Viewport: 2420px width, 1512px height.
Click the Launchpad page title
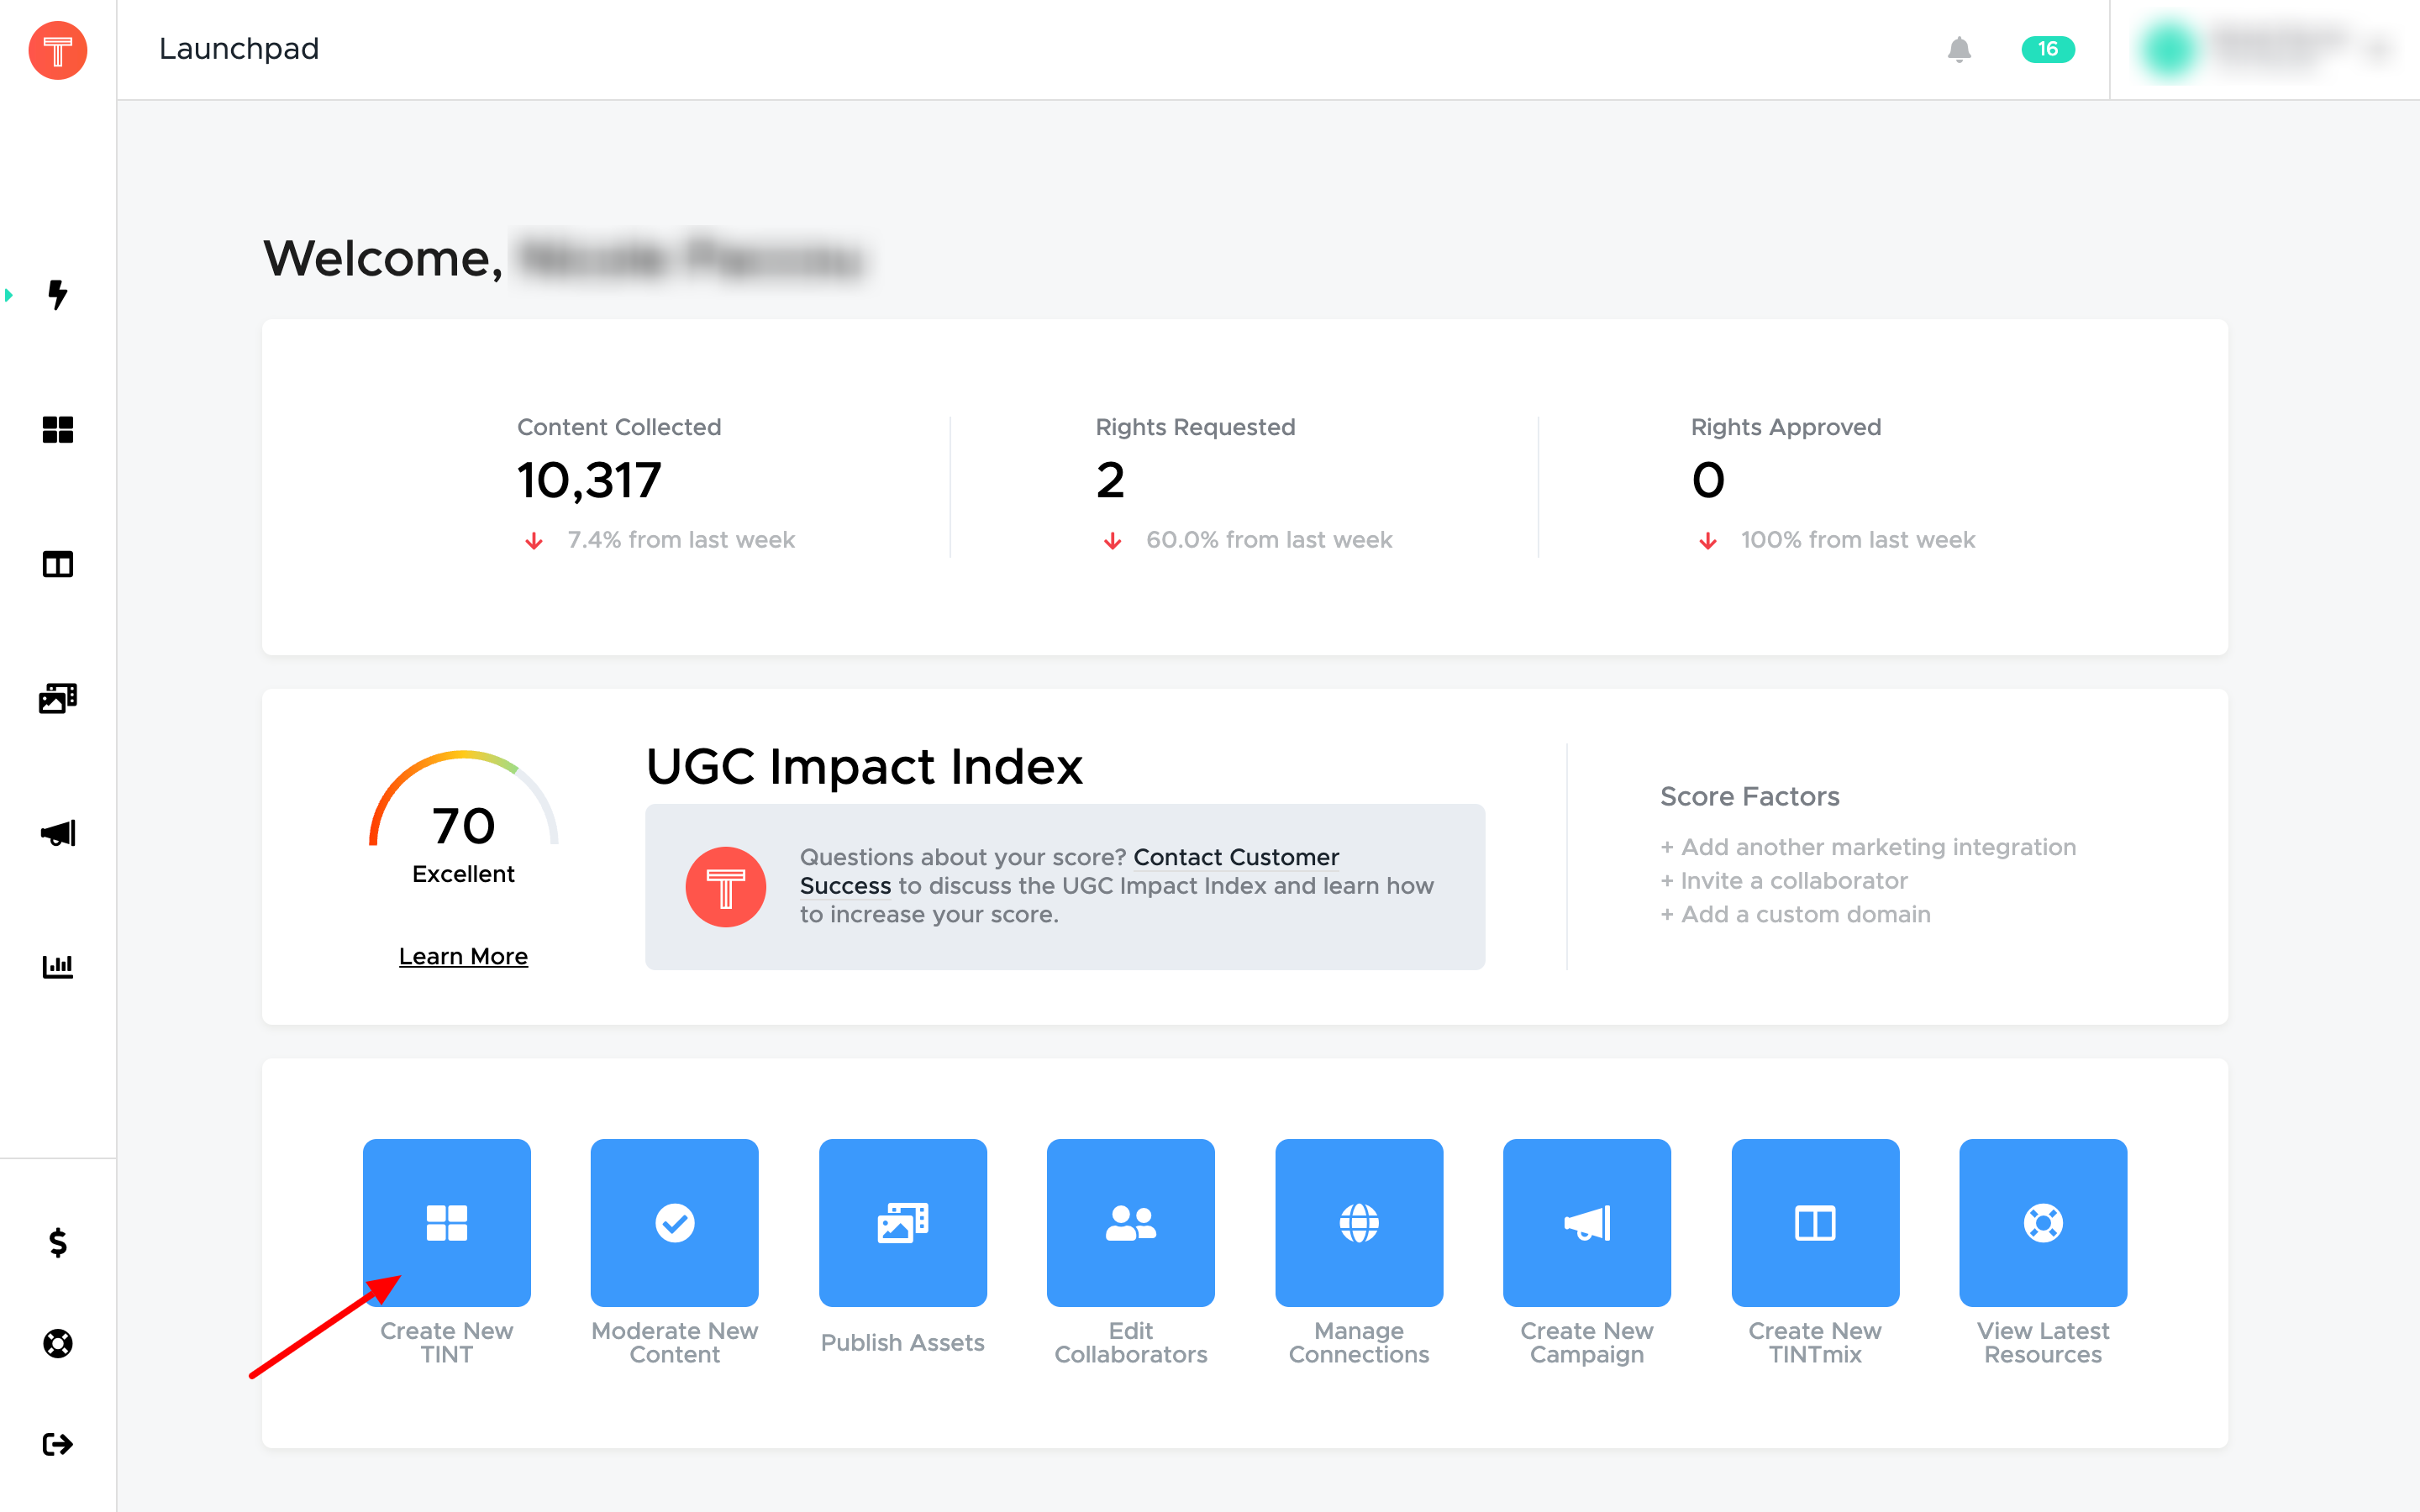[x=239, y=49]
